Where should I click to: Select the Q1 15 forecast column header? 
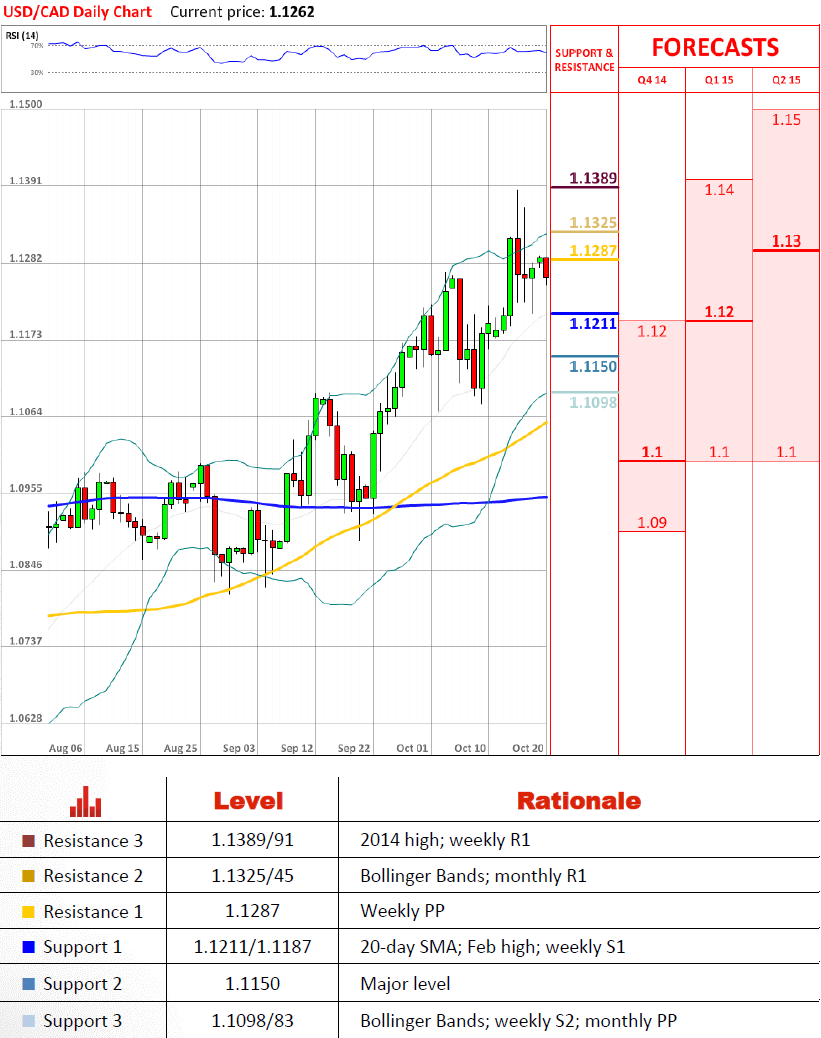pos(719,80)
